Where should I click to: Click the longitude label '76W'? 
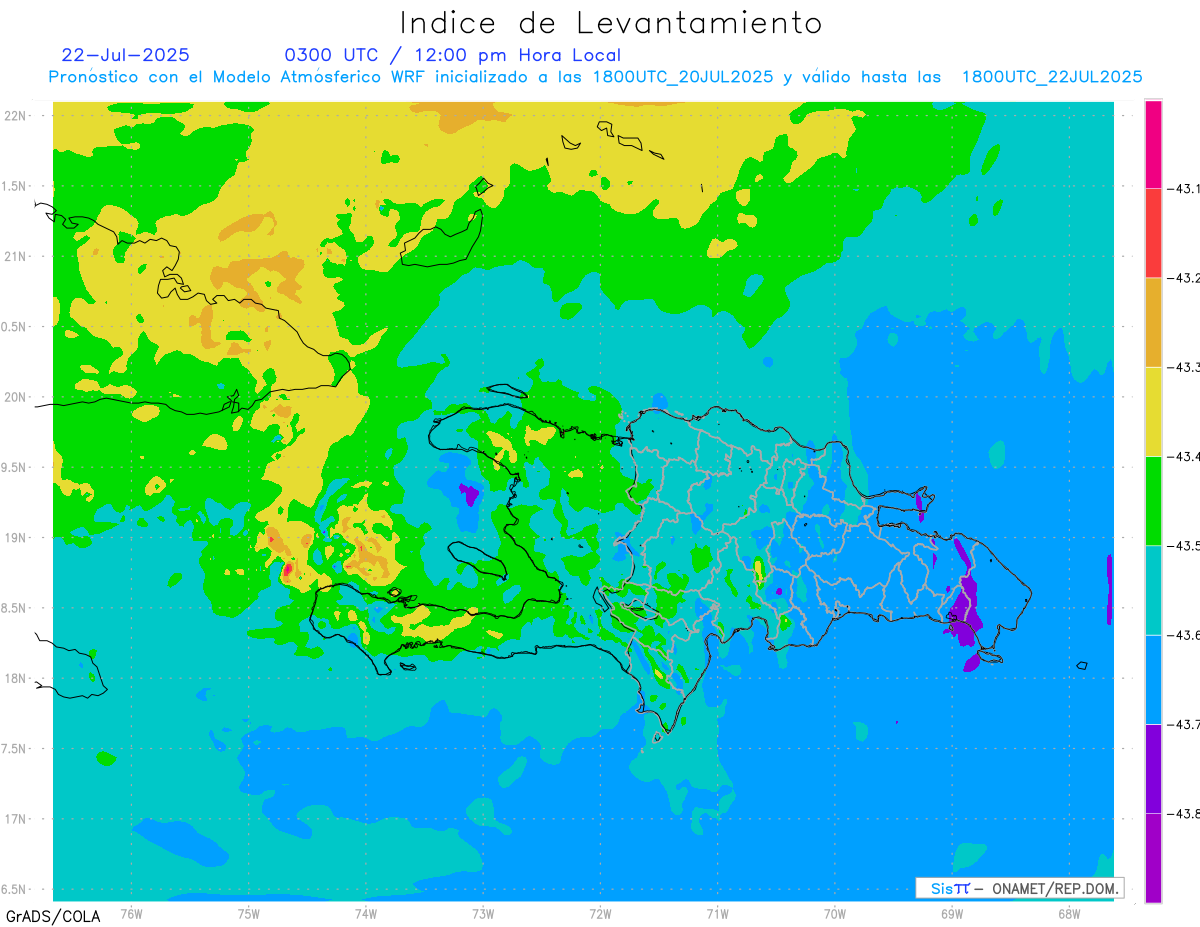click(x=131, y=914)
